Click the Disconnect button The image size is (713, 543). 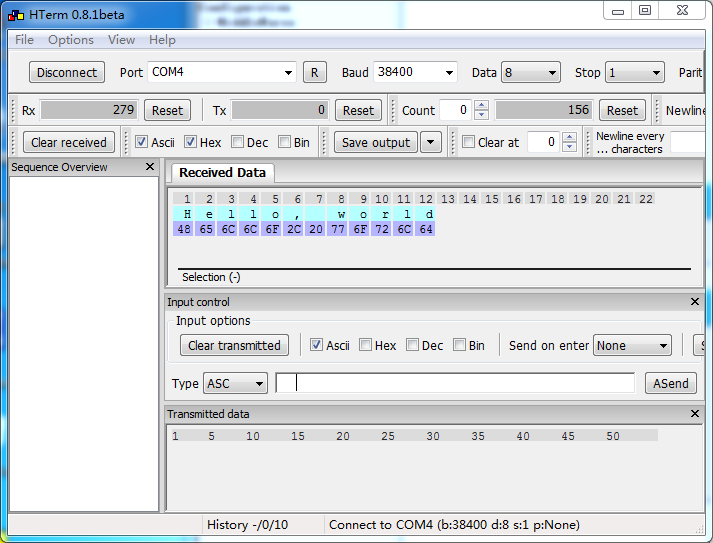tap(67, 72)
